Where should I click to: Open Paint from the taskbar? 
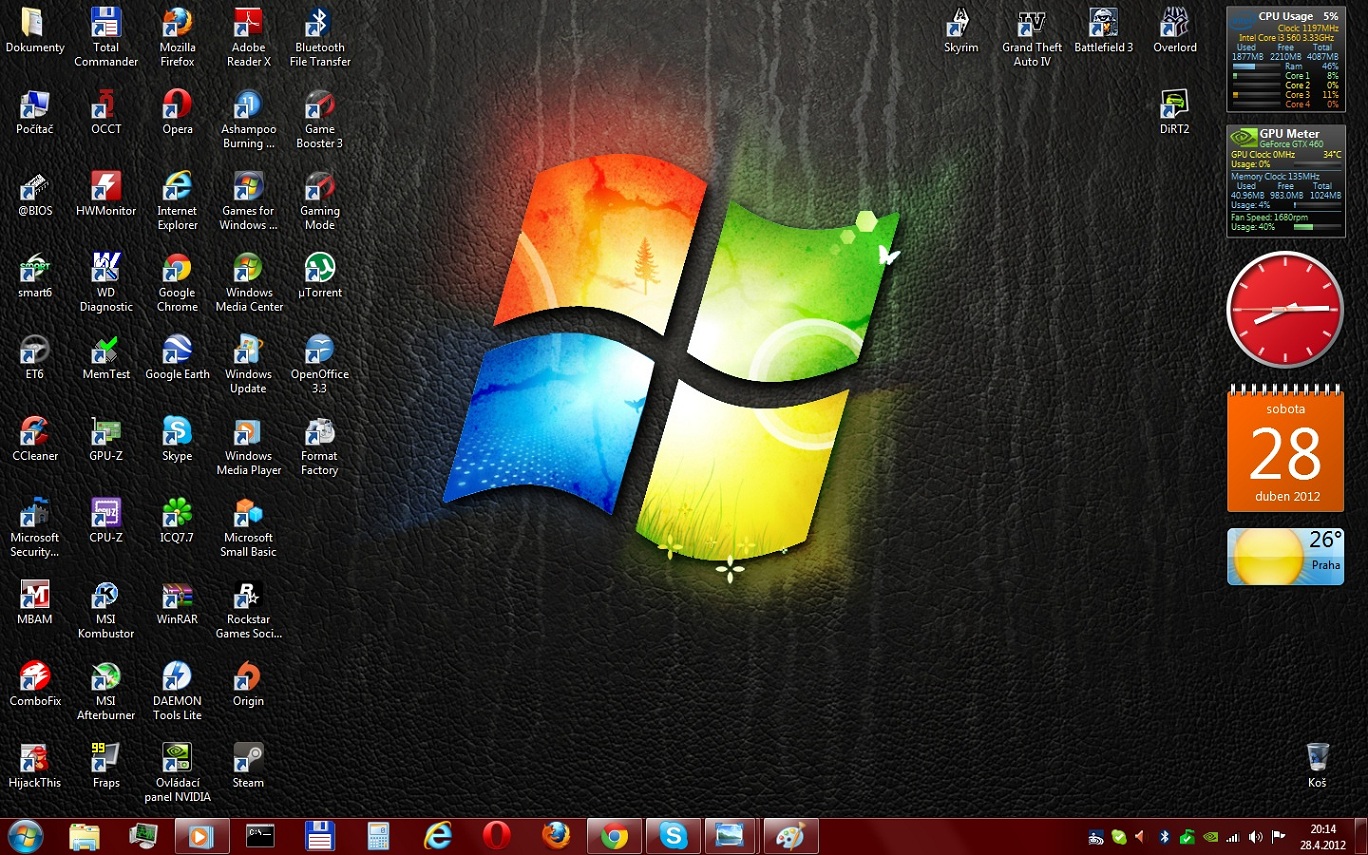[790, 836]
